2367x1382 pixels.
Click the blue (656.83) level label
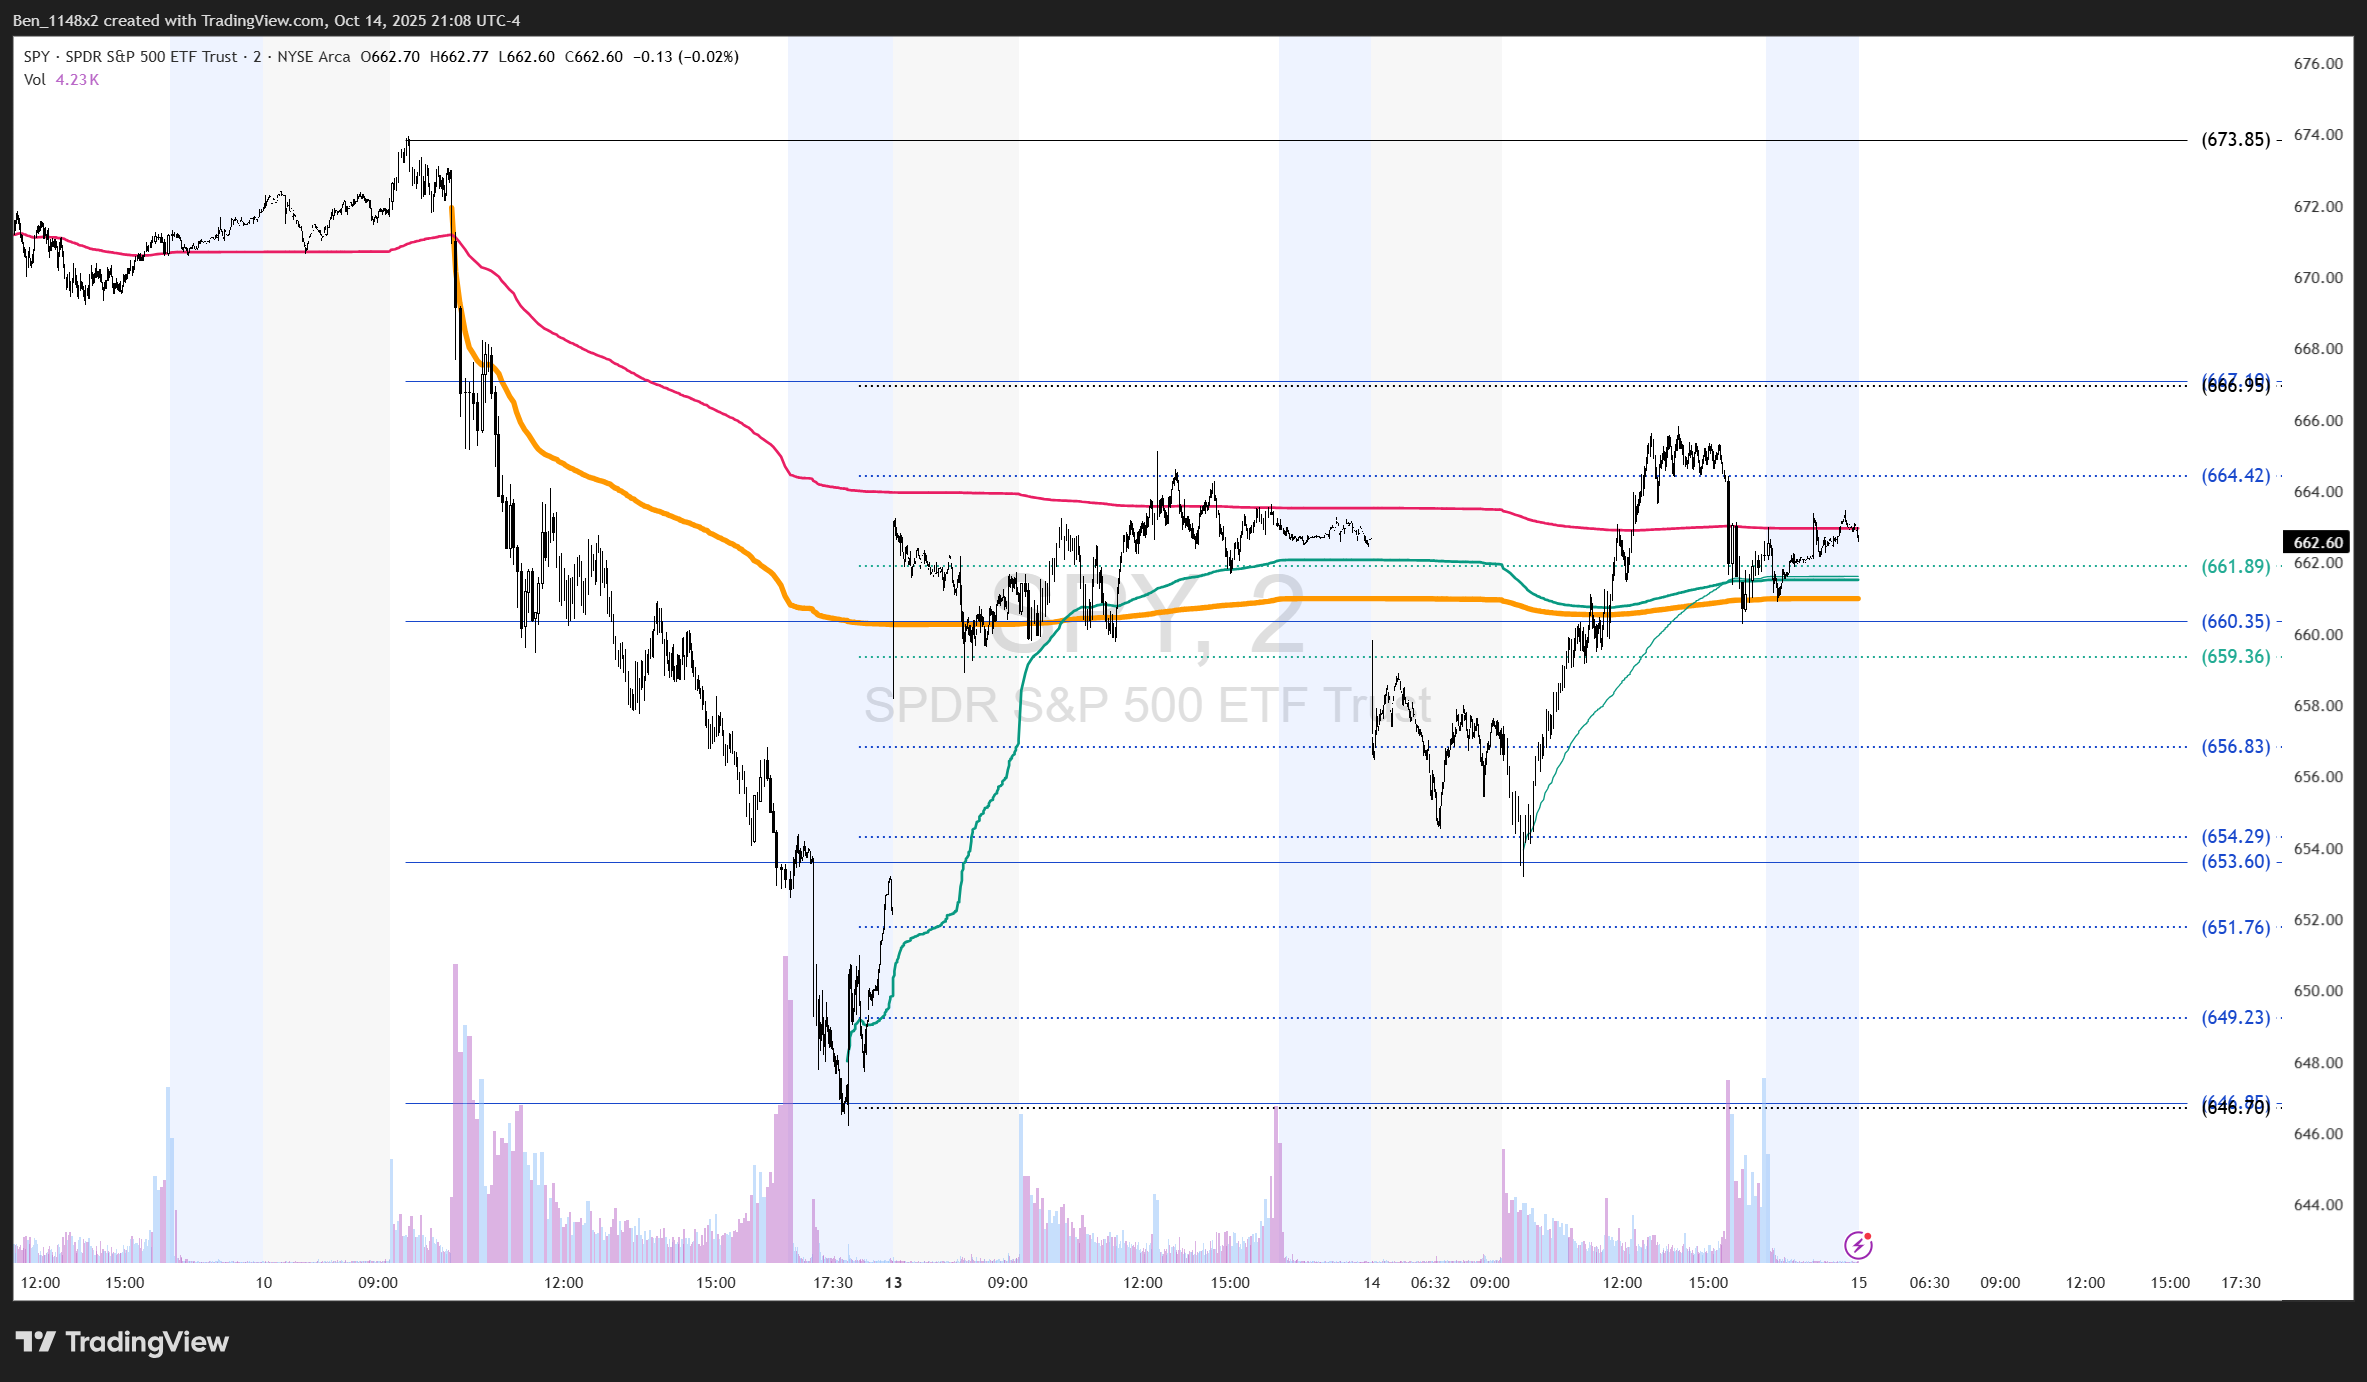(2235, 747)
